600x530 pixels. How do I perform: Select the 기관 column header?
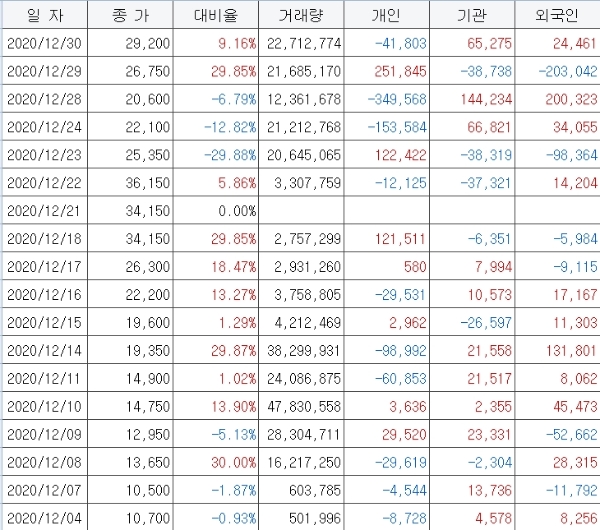tap(473, 16)
